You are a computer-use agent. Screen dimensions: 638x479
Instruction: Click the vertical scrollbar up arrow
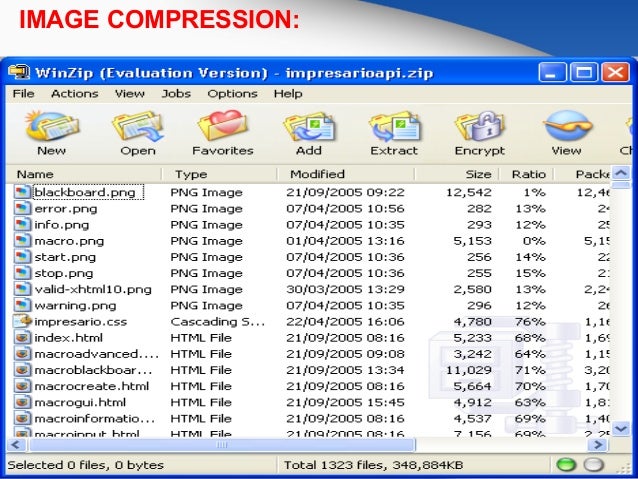pyautogui.click(x=621, y=173)
